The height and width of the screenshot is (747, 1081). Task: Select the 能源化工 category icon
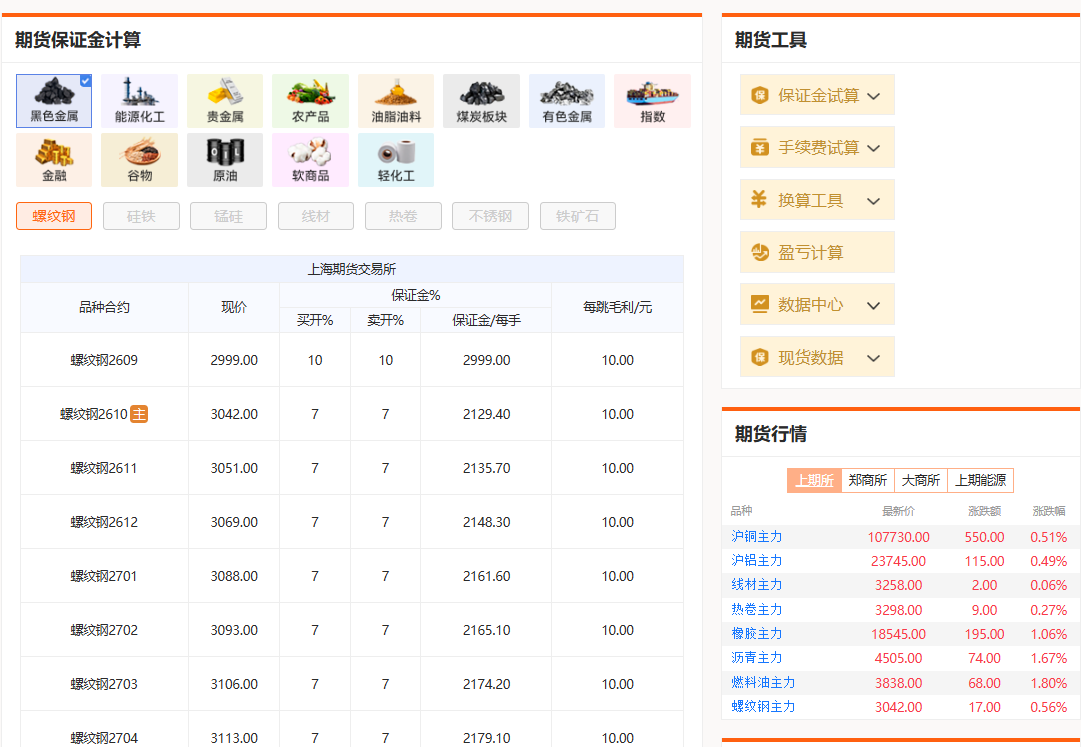pyautogui.click(x=139, y=101)
